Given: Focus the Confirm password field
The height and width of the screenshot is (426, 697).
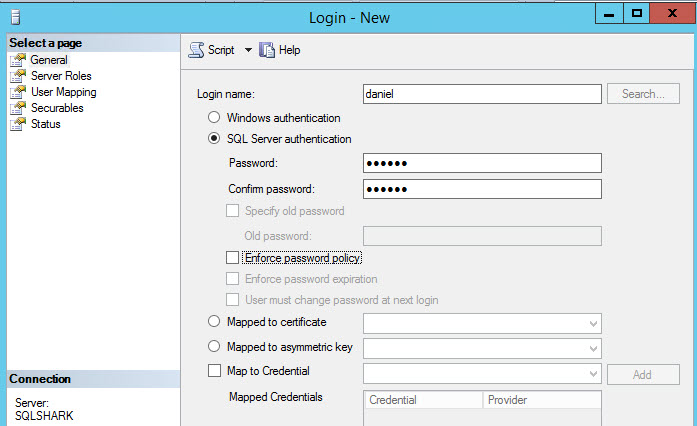Looking at the screenshot, I should tap(481, 189).
